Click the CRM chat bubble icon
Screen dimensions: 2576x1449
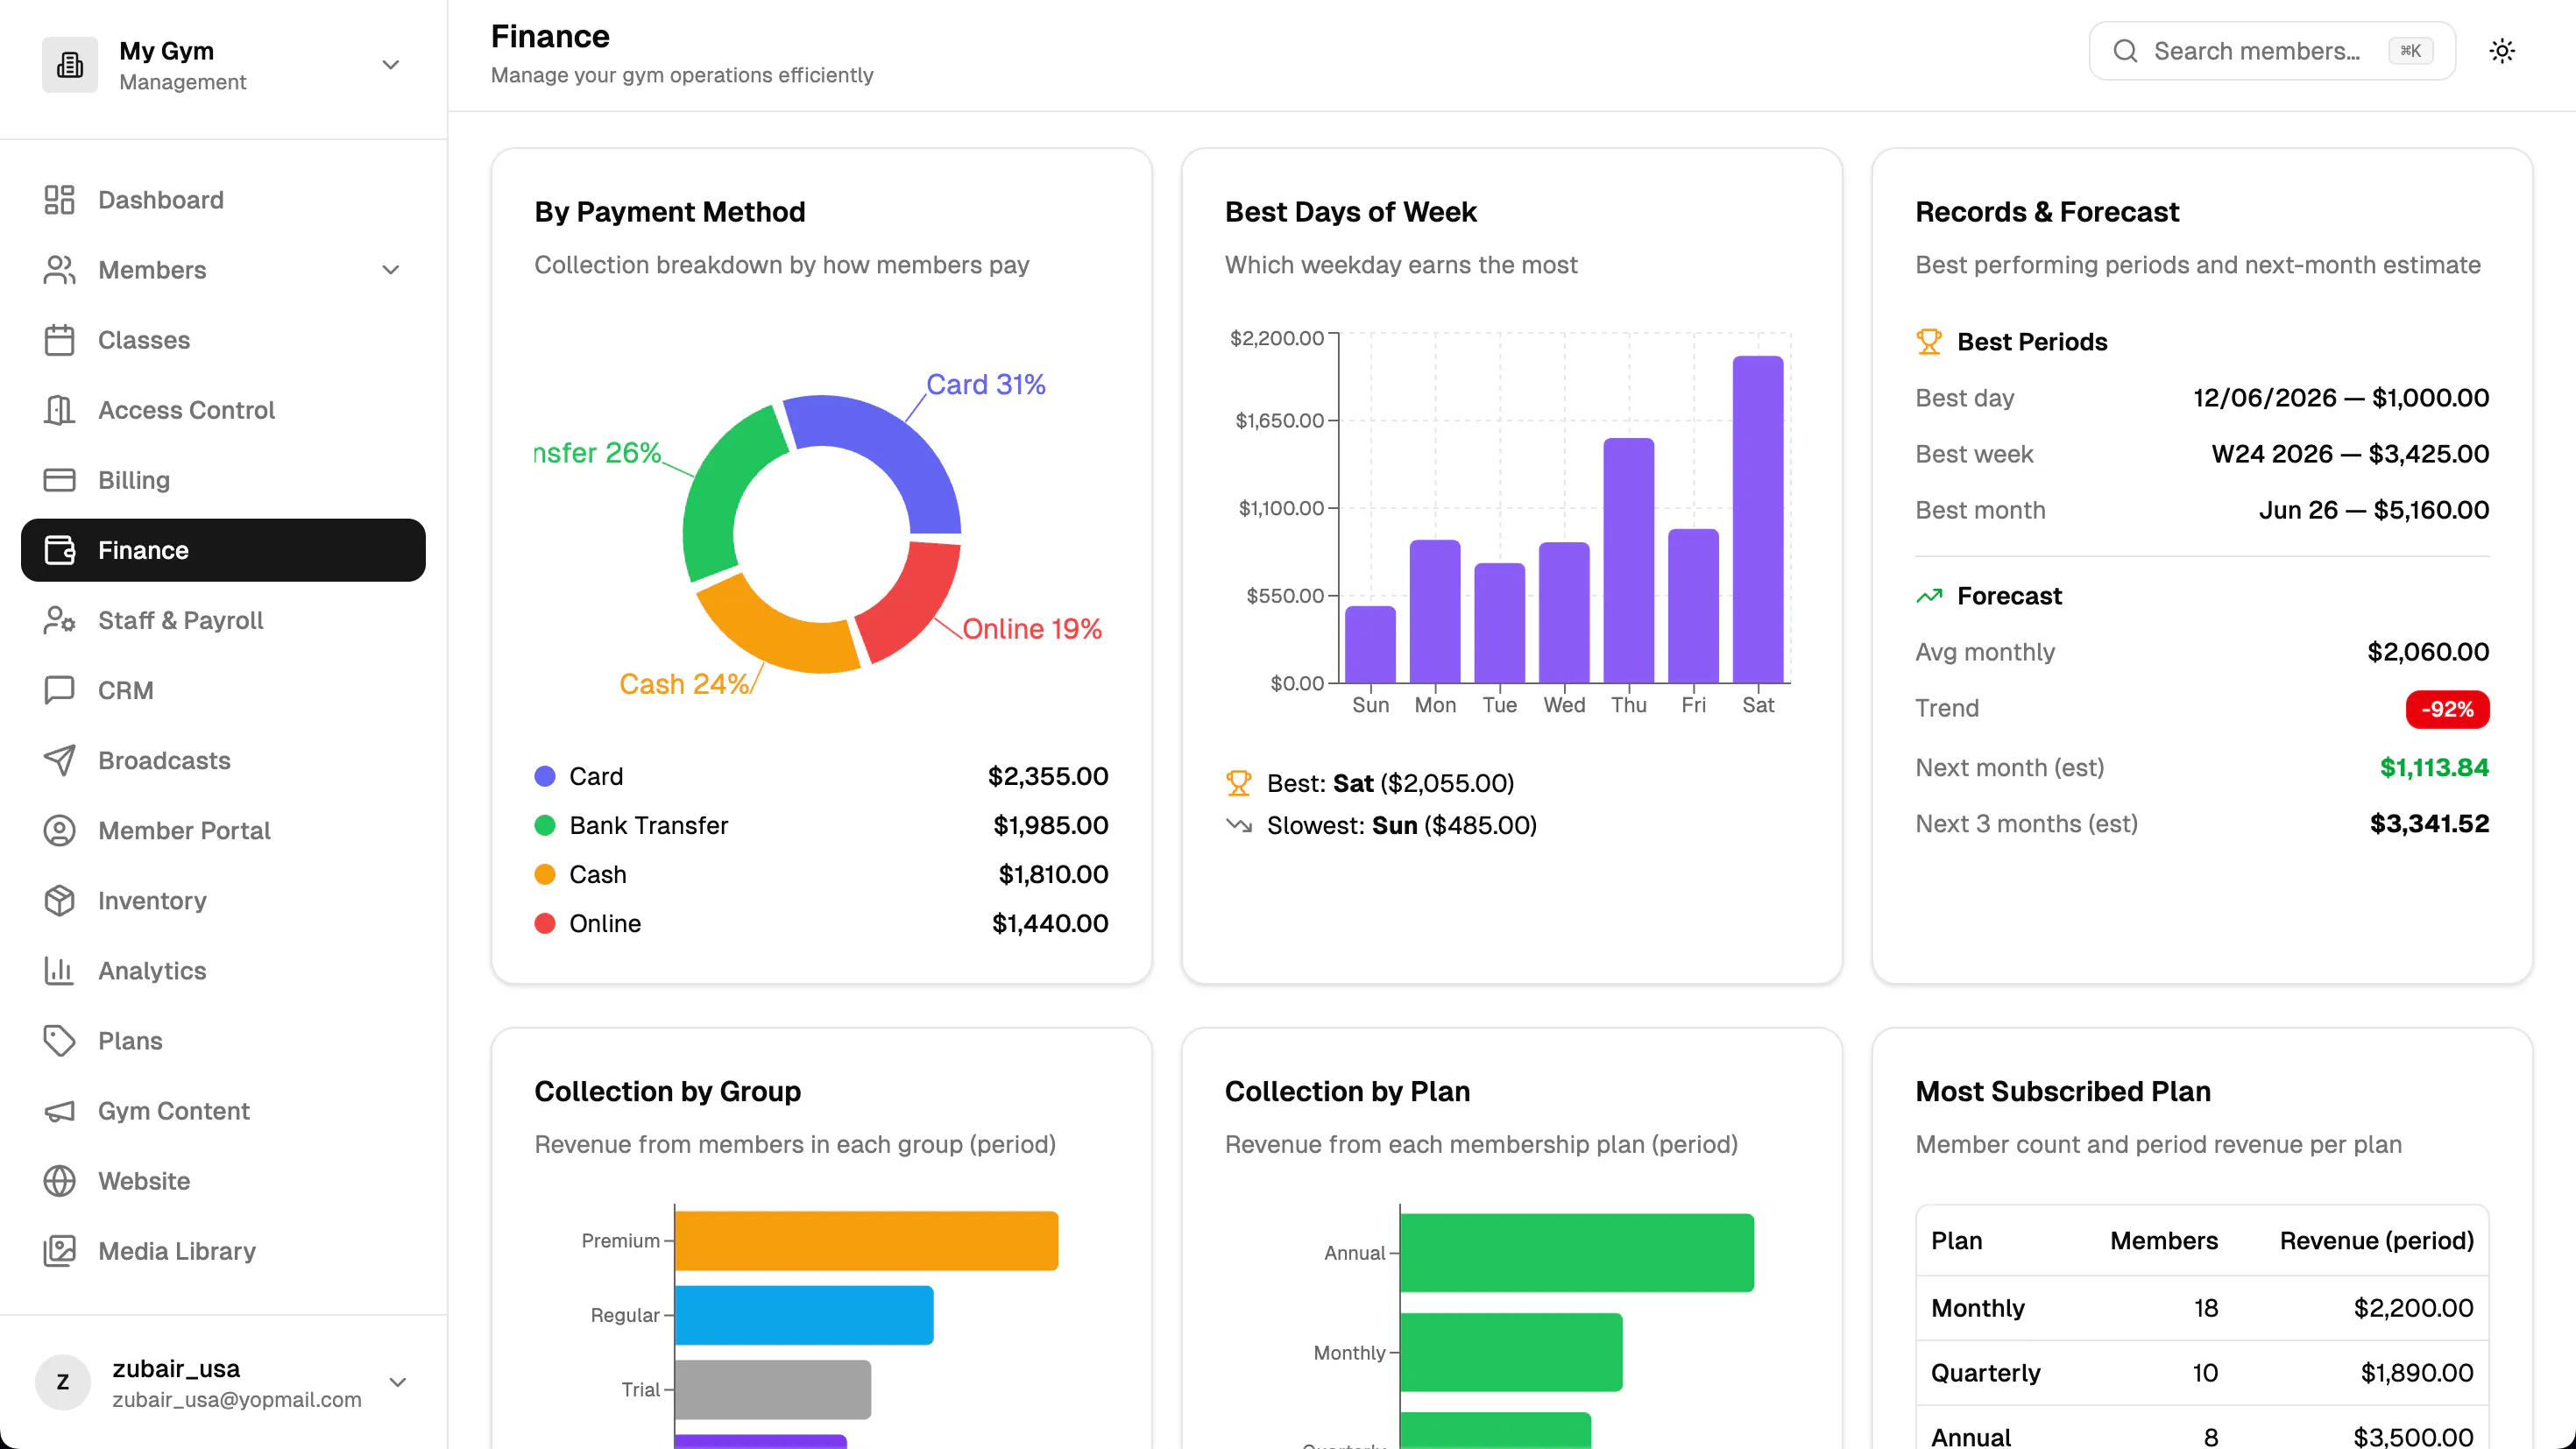click(x=59, y=690)
